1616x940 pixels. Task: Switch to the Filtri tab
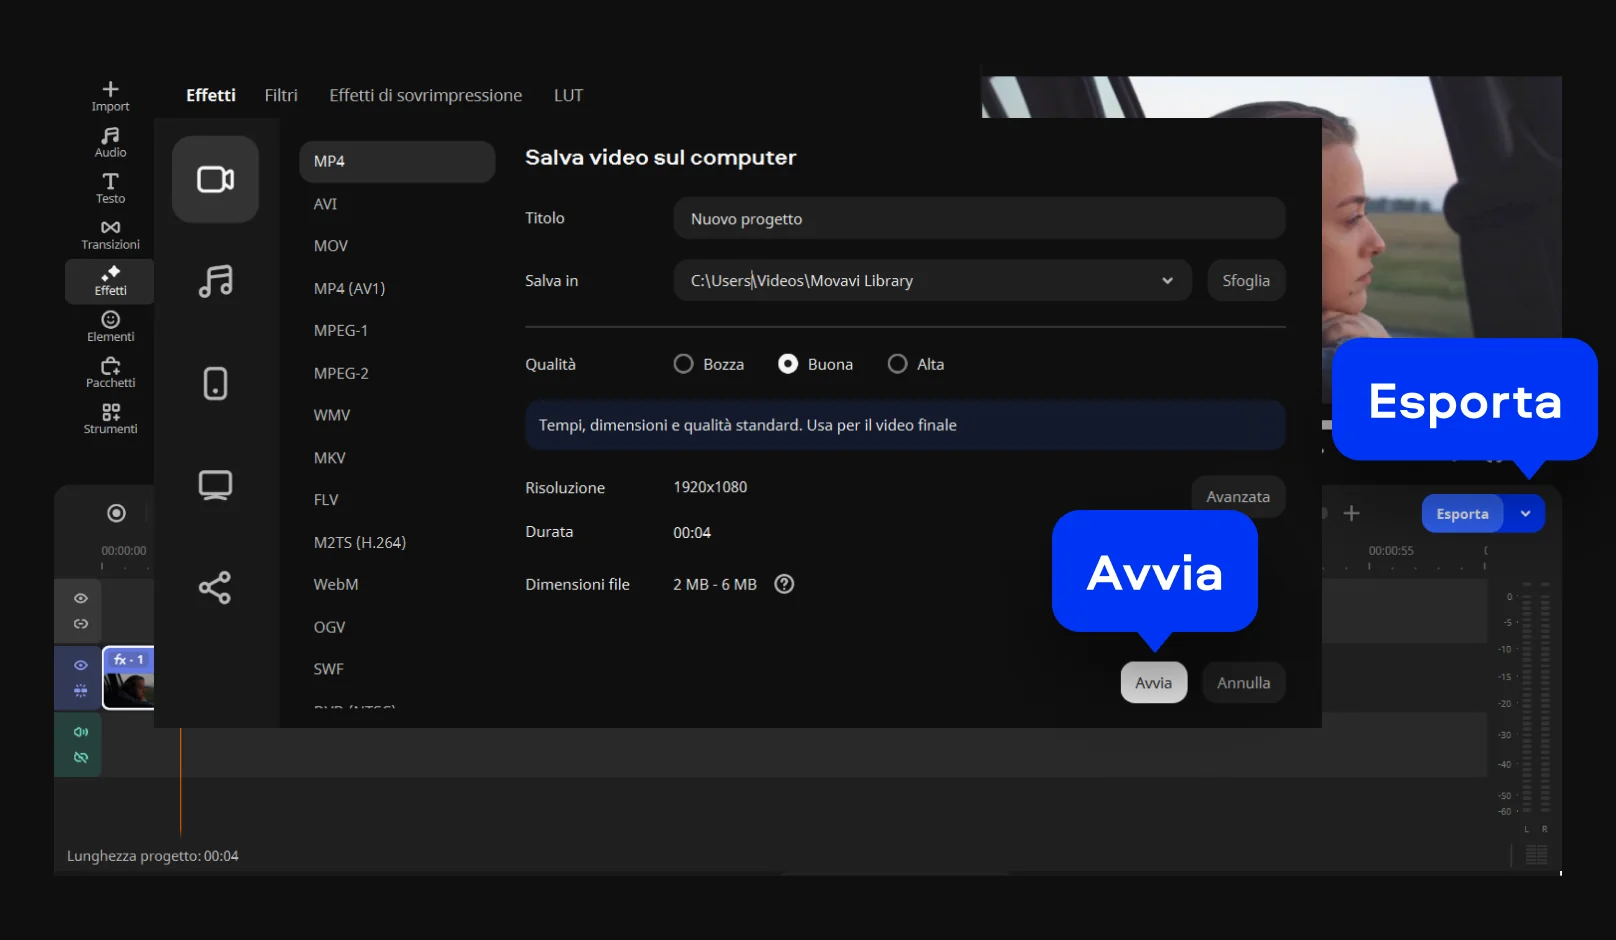pyautogui.click(x=281, y=95)
